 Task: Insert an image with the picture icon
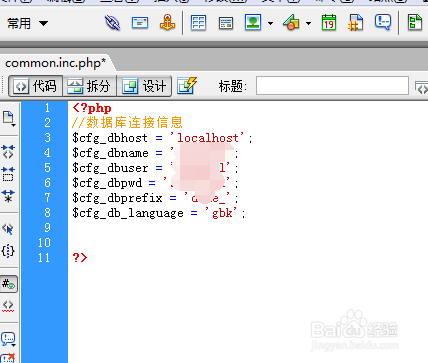point(253,23)
